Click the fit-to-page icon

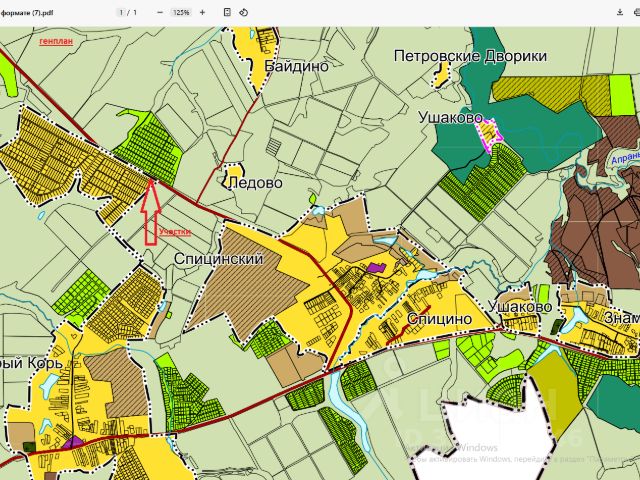[x=227, y=13]
